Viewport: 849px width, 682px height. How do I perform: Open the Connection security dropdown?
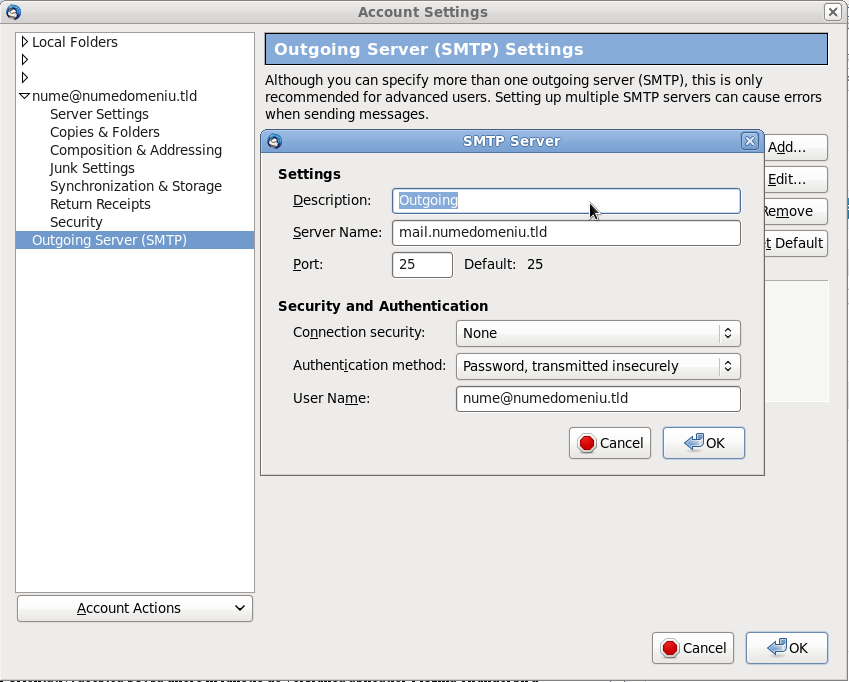click(x=598, y=333)
